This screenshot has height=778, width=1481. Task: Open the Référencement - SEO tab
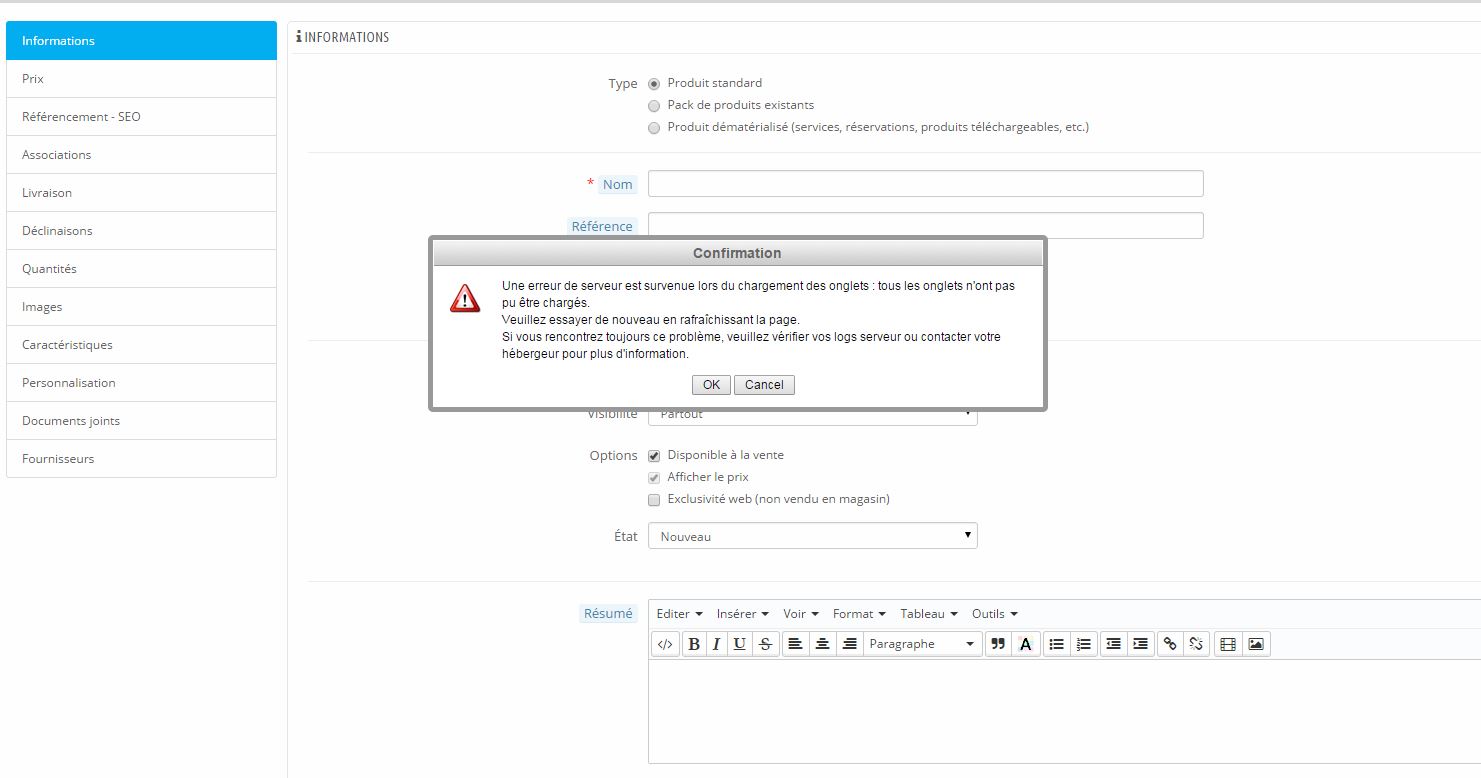pos(141,117)
